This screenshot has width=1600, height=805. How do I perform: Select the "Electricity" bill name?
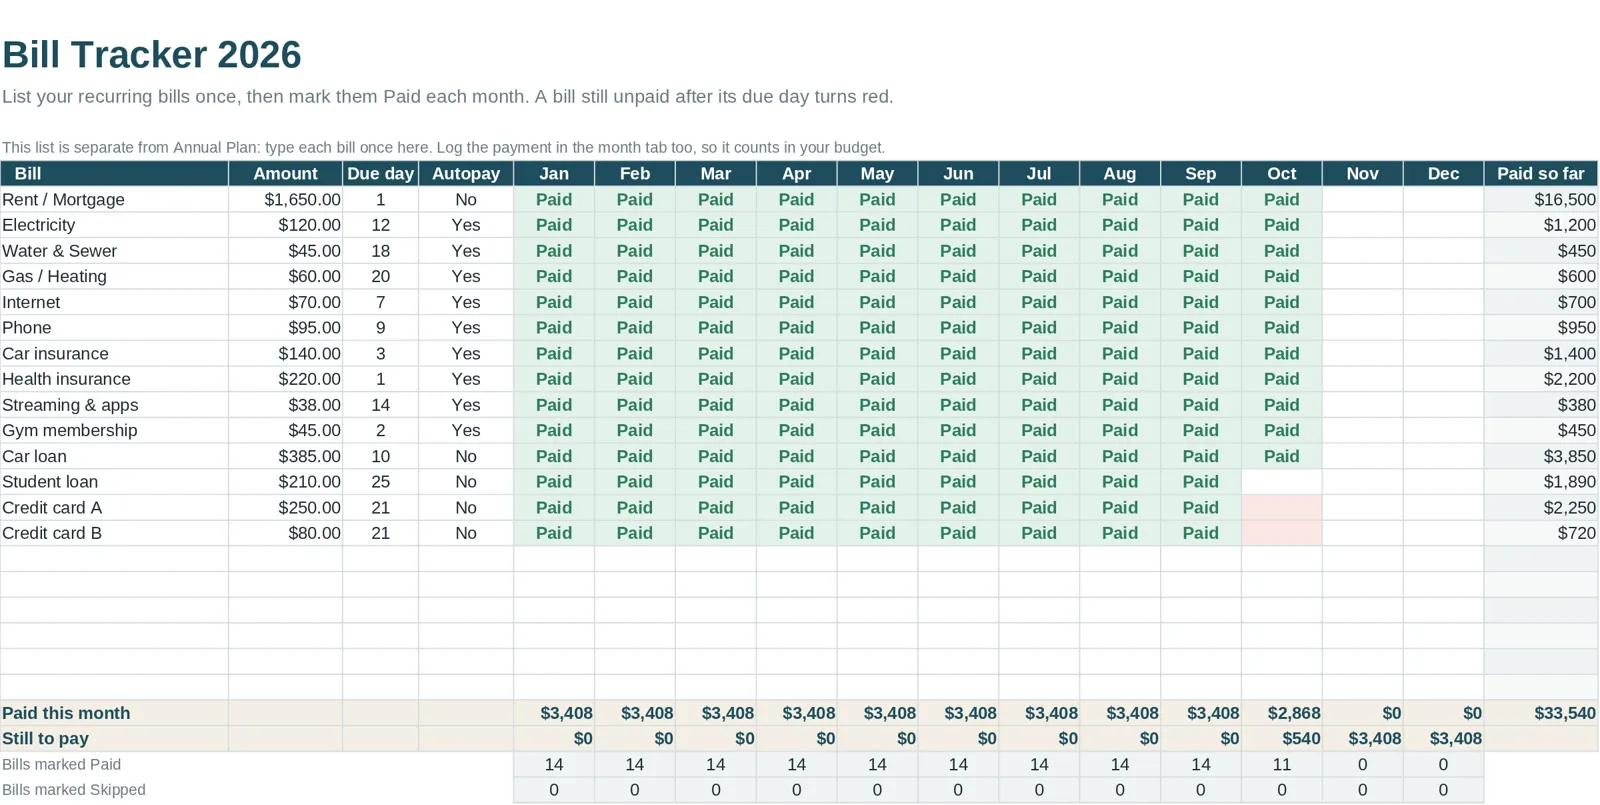pyautogui.click(x=38, y=225)
